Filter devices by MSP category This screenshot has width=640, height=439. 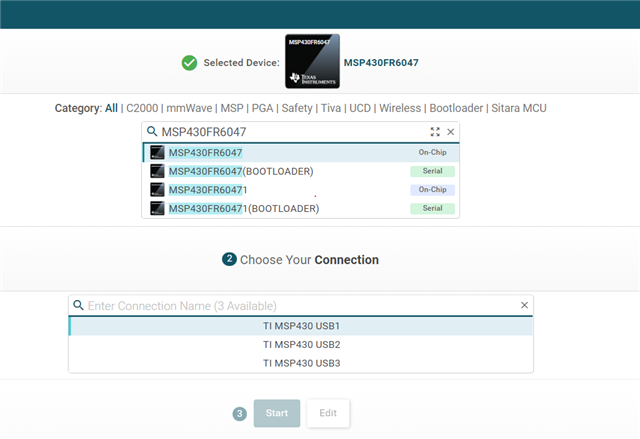(232, 108)
